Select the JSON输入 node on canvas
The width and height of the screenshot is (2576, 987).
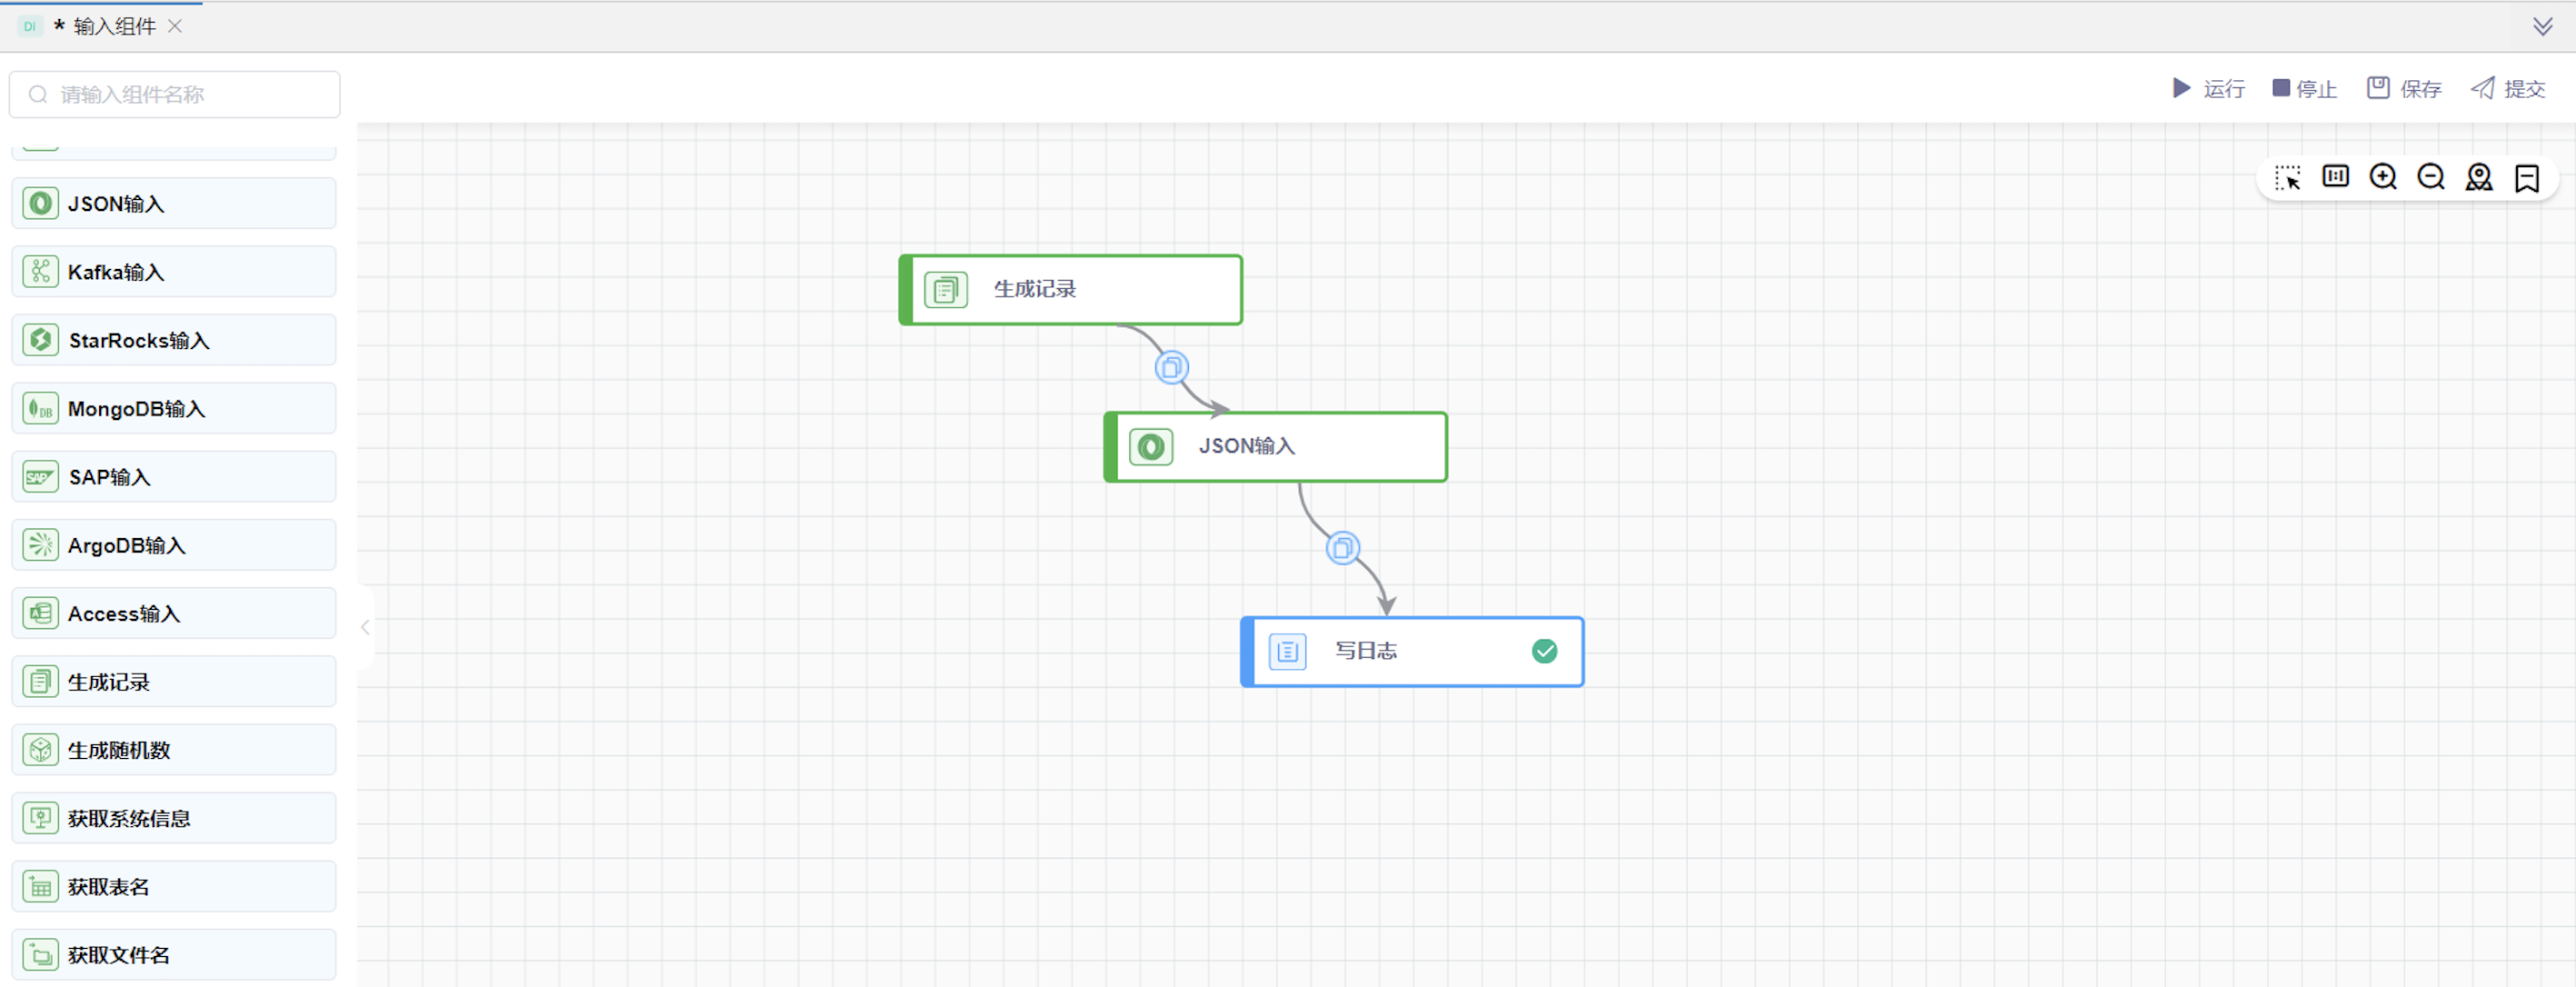click(1275, 446)
